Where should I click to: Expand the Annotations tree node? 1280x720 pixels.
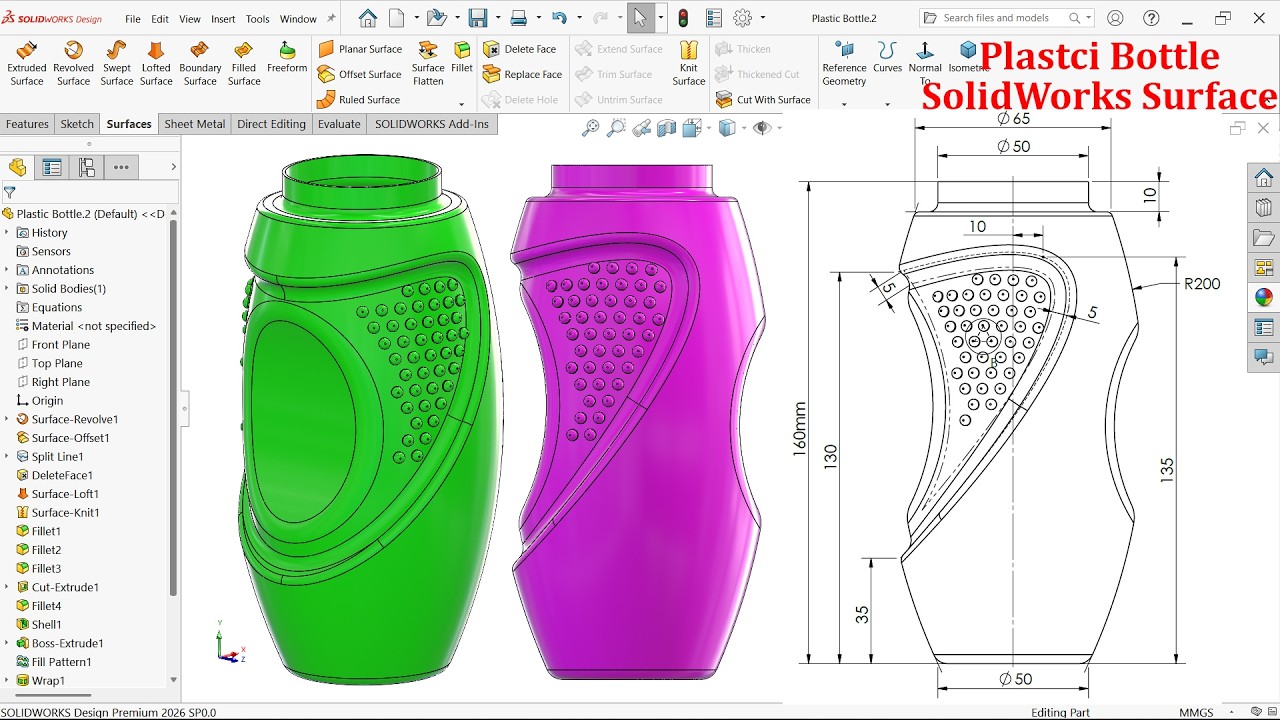pos(7,270)
